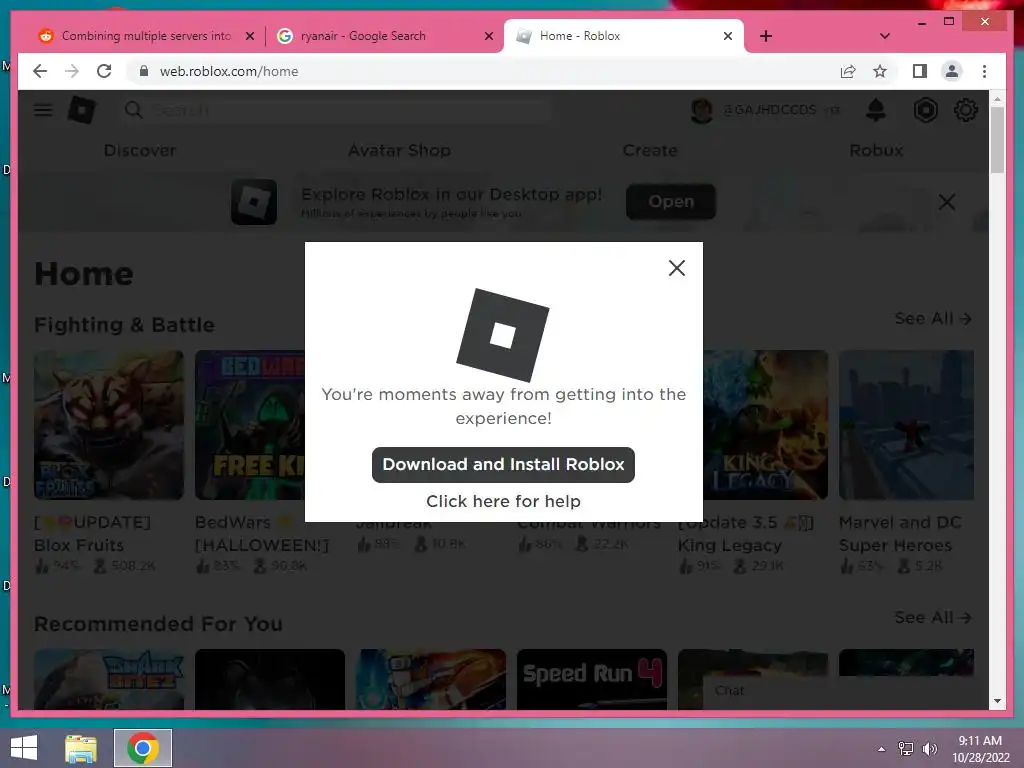This screenshot has height=768, width=1024.
Task: Open the Roblox hamburger navigation menu
Action: (43, 110)
